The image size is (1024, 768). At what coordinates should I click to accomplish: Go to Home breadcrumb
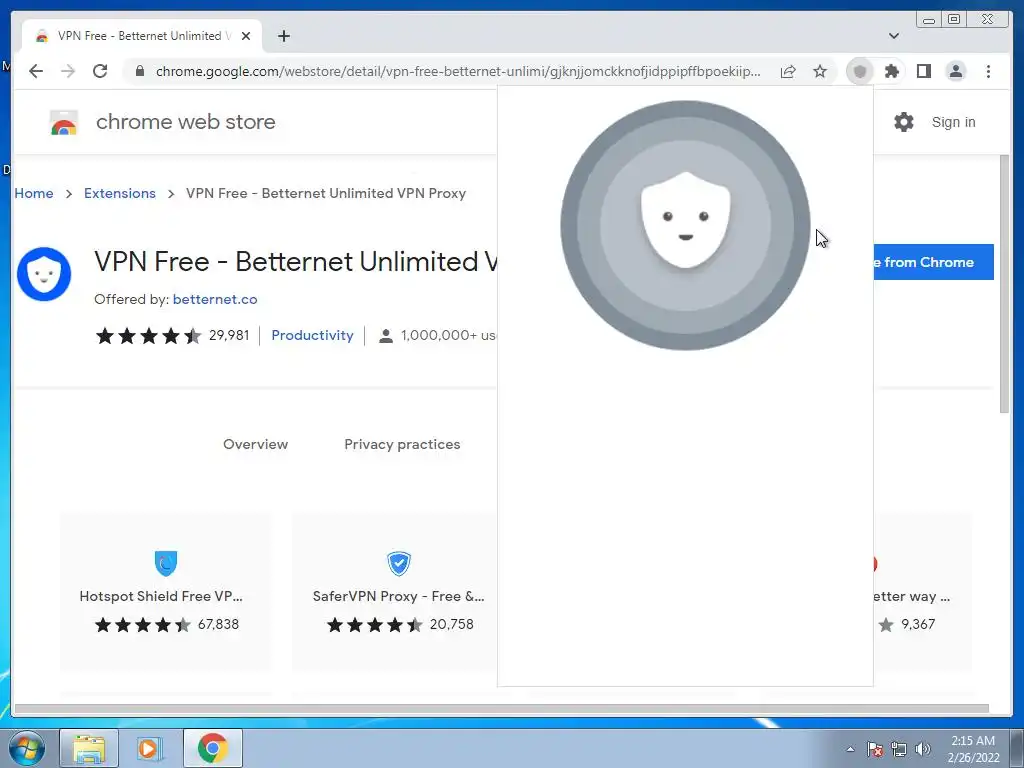click(x=34, y=193)
